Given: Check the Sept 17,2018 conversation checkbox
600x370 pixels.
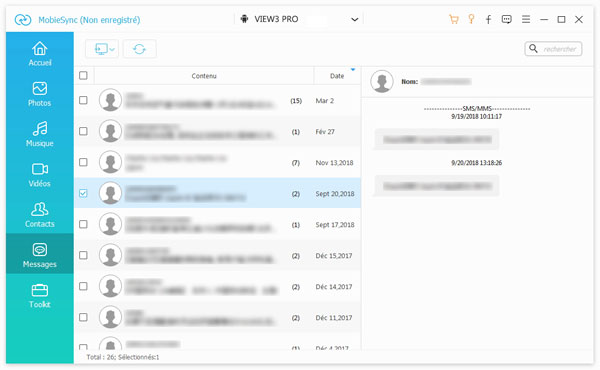Looking at the screenshot, I should point(83,224).
